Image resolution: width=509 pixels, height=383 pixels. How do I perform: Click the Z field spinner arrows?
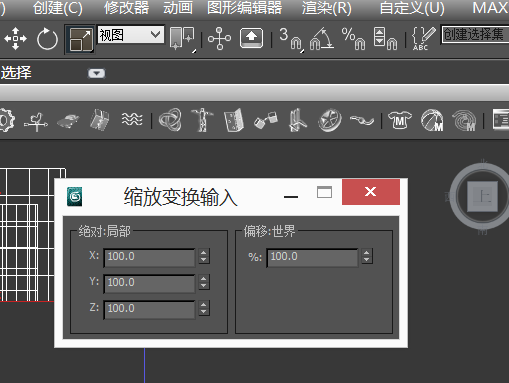point(204,308)
